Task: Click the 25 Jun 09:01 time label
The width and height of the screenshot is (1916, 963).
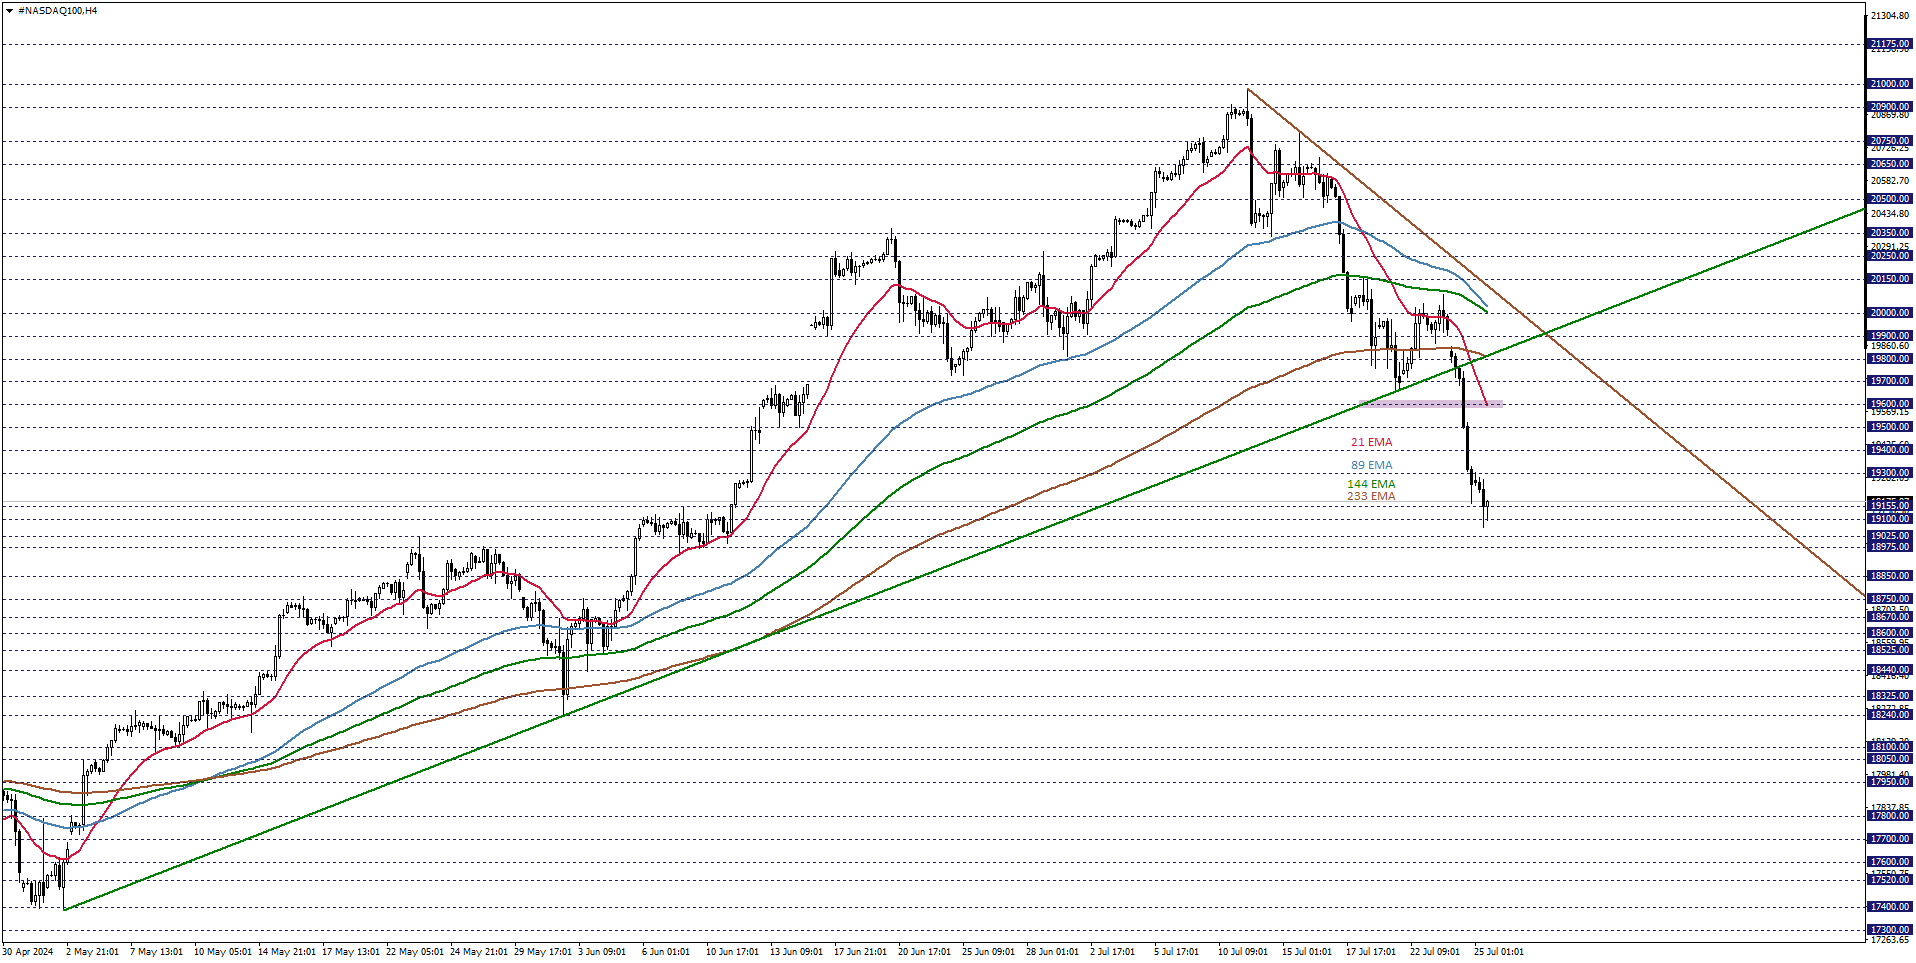Action: [x=988, y=952]
